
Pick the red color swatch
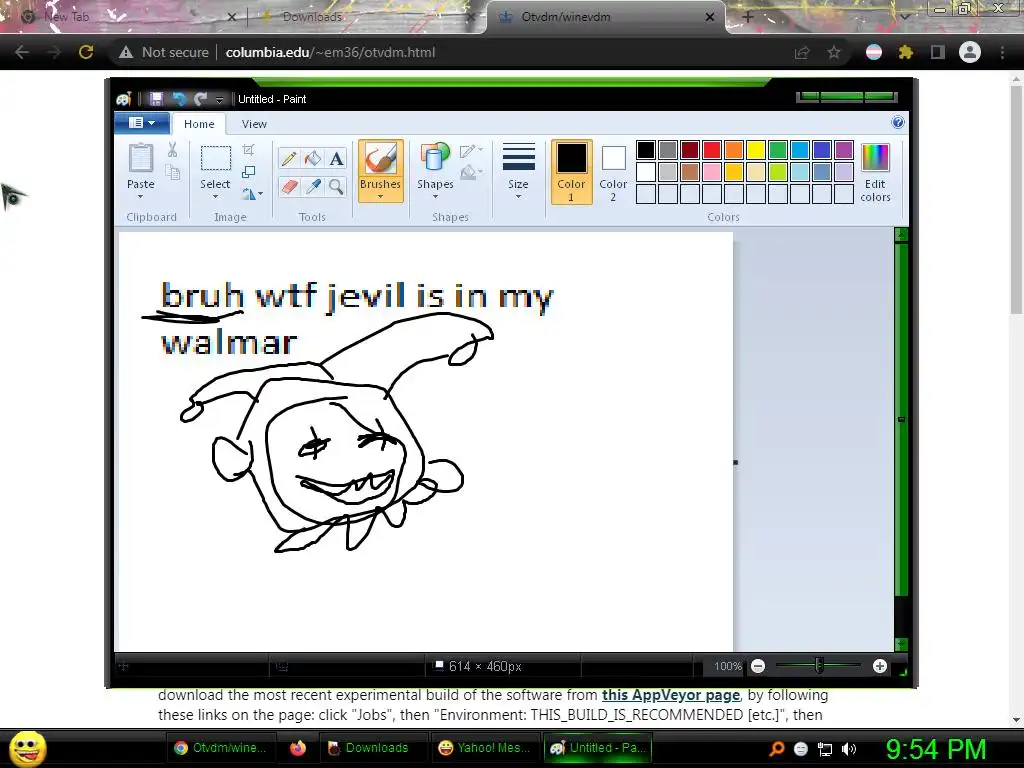tap(712, 150)
